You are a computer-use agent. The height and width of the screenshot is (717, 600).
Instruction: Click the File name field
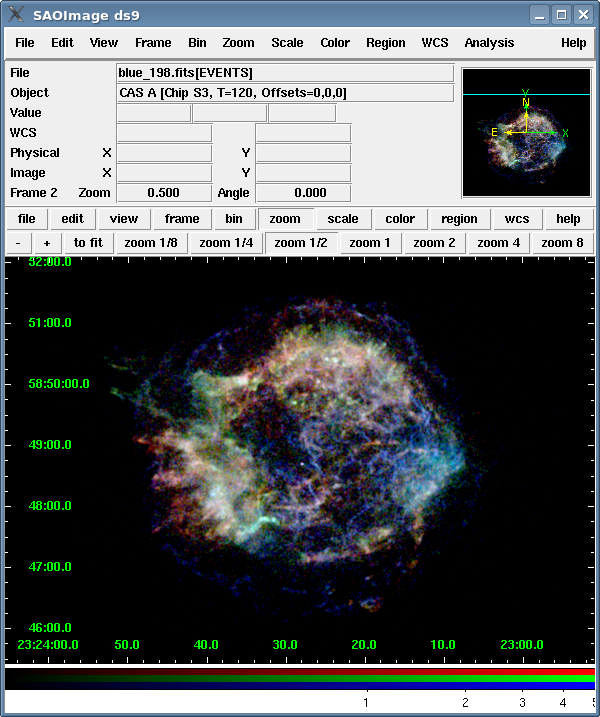[285, 73]
